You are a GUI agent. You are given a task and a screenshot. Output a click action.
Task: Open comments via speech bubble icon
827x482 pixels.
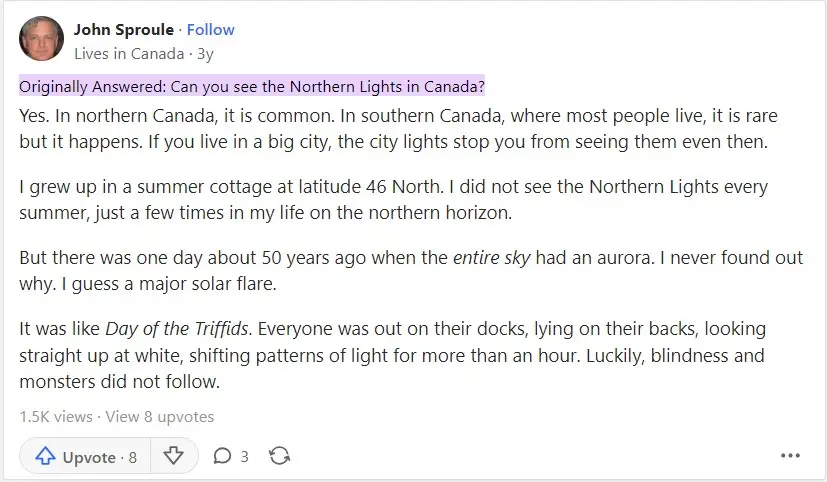222,456
